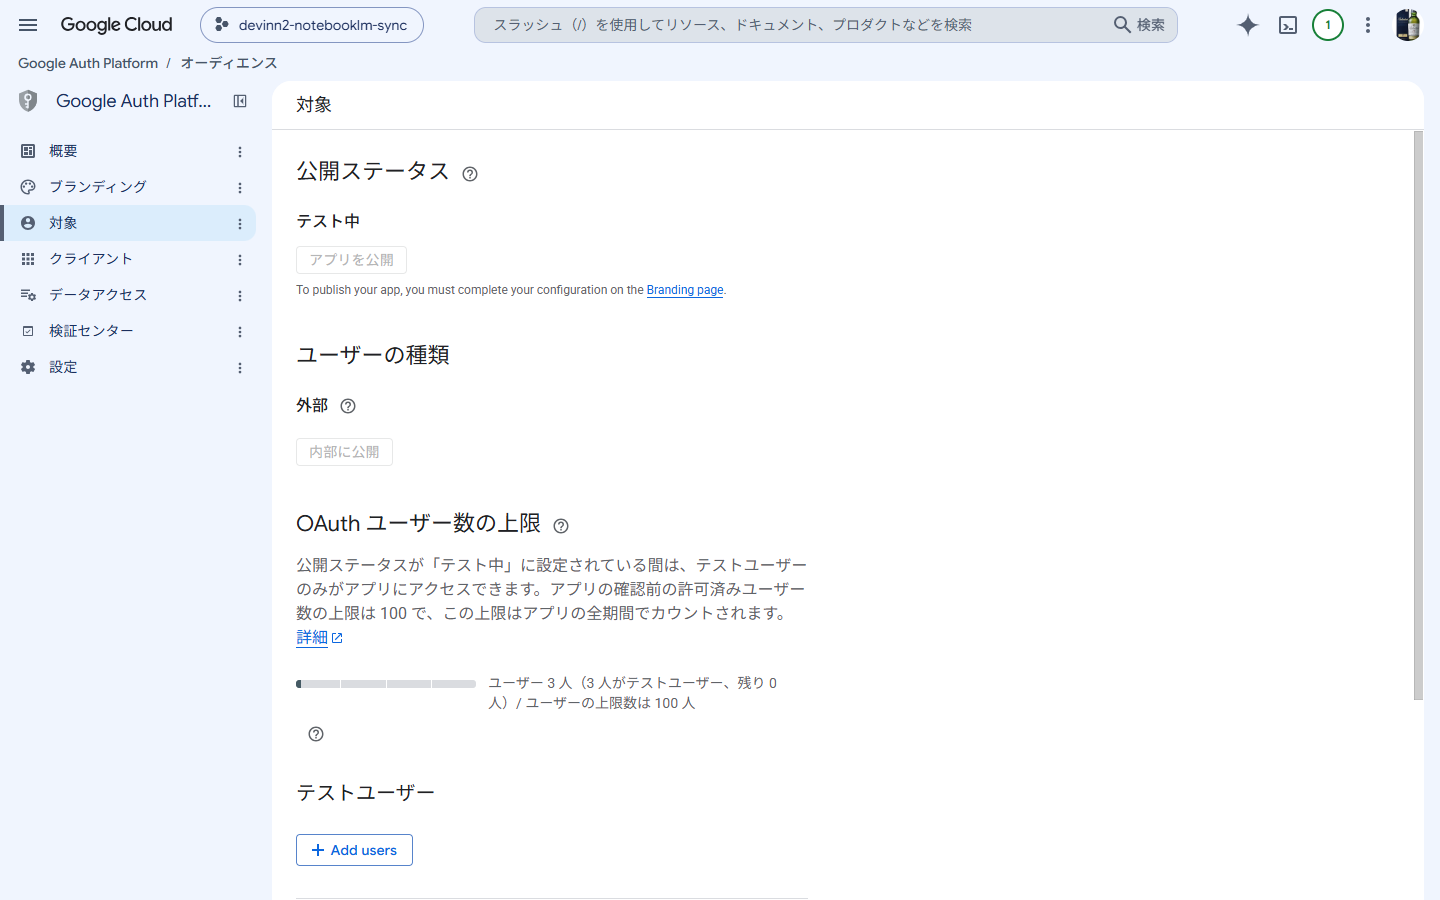This screenshot has width=1440, height=900.
Task: Open the Gemini sparkle assistant icon
Action: (1247, 25)
